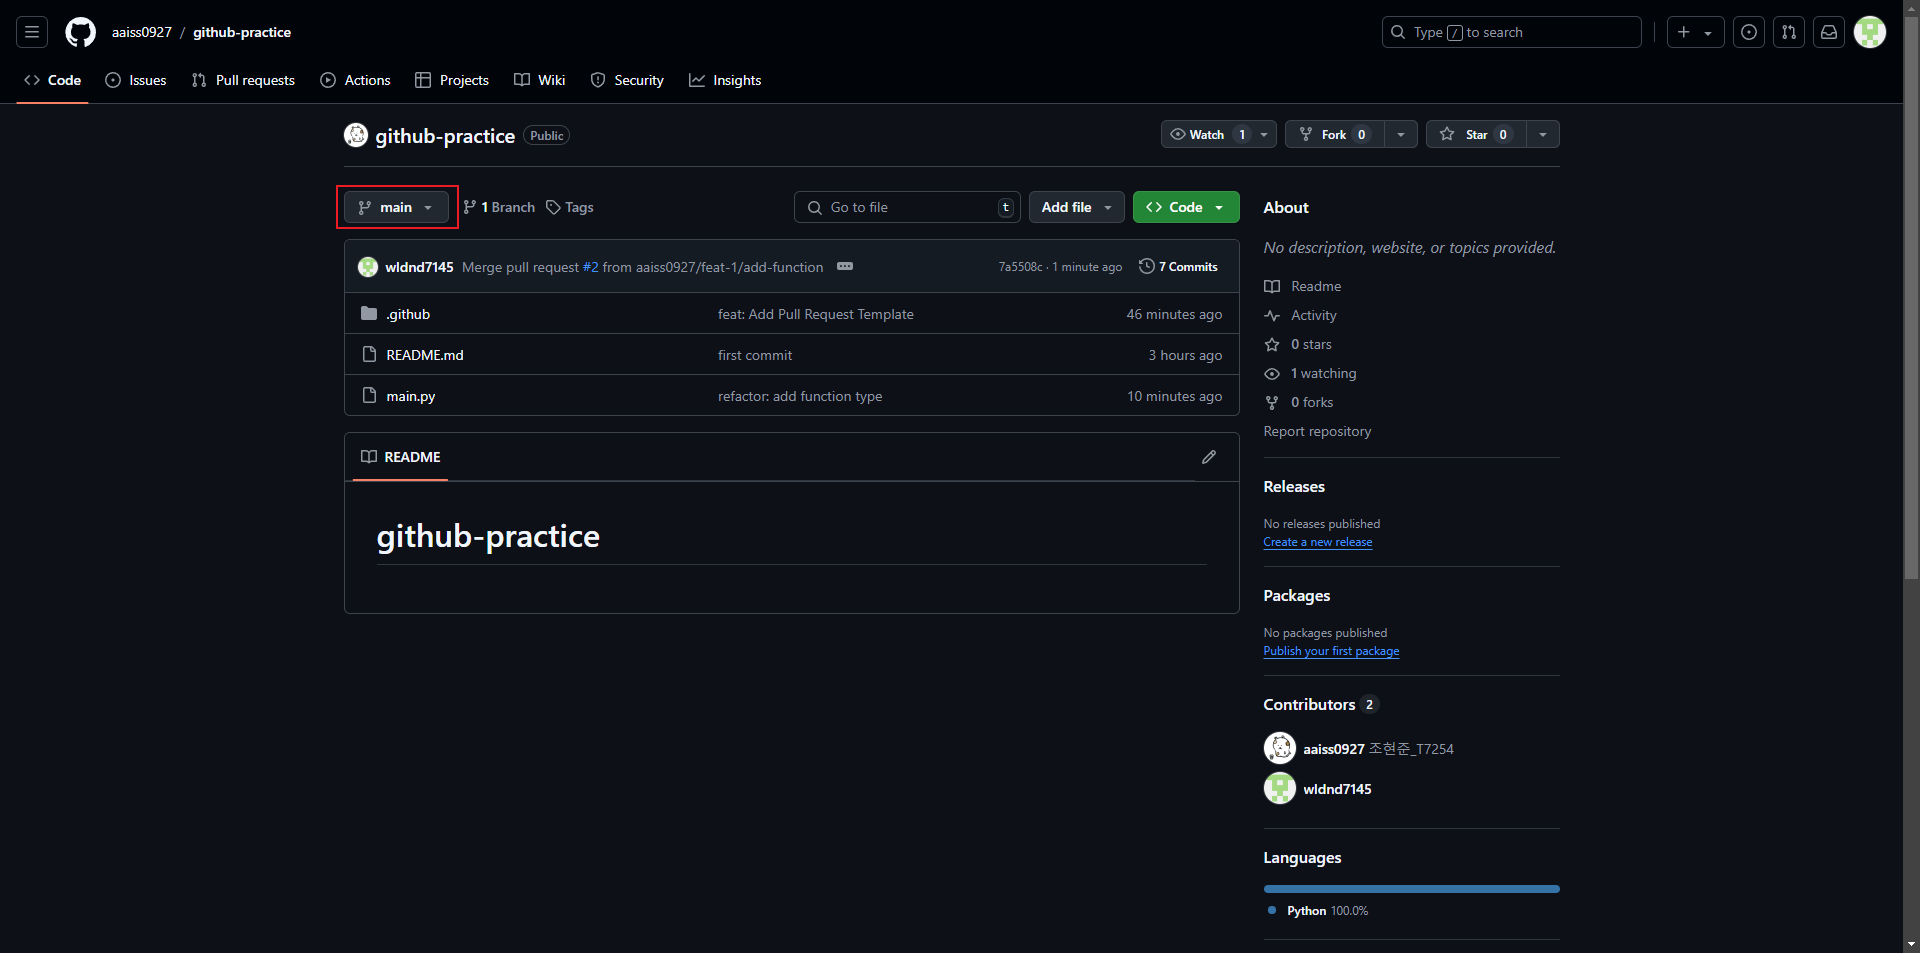
Task: Click the repository owner avatar beside github-practice title
Action: pyautogui.click(x=356, y=135)
